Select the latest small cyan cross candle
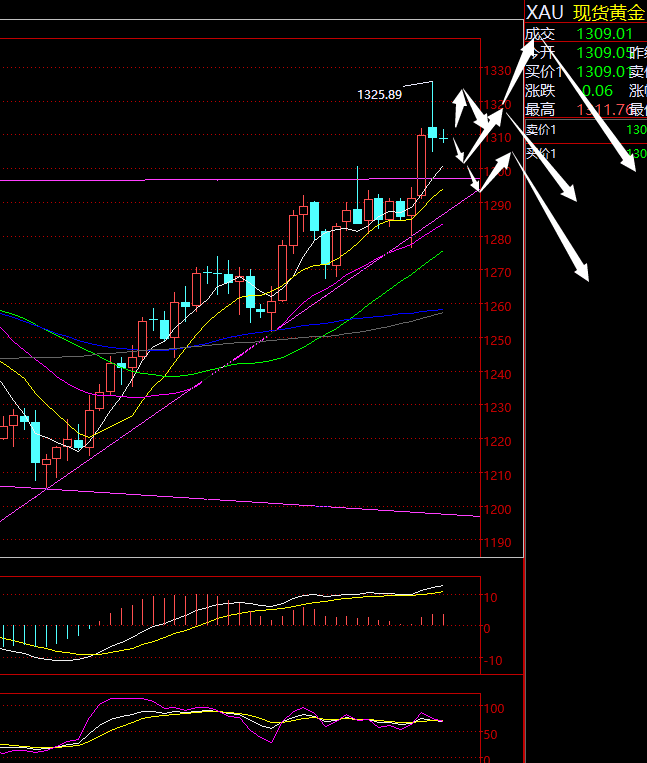This screenshot has width=647, height=763. 444,139
